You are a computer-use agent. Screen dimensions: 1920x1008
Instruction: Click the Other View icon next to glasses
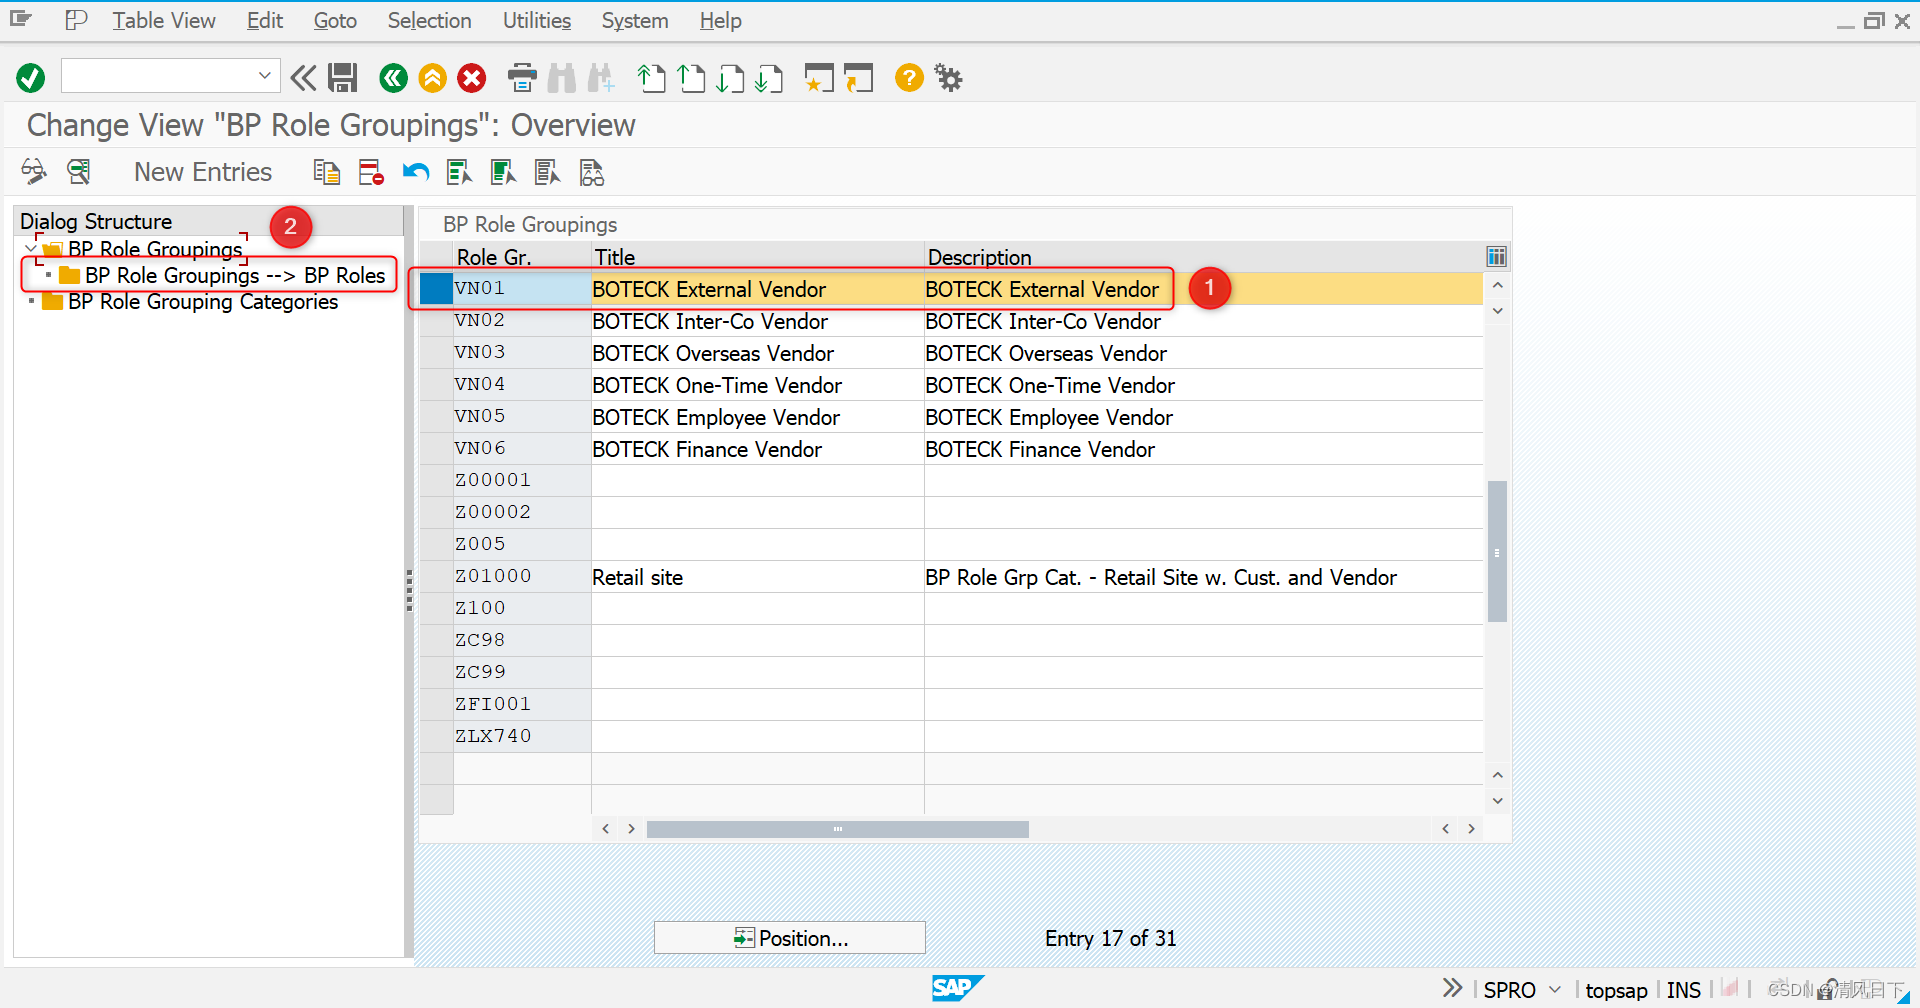[79, 172]
